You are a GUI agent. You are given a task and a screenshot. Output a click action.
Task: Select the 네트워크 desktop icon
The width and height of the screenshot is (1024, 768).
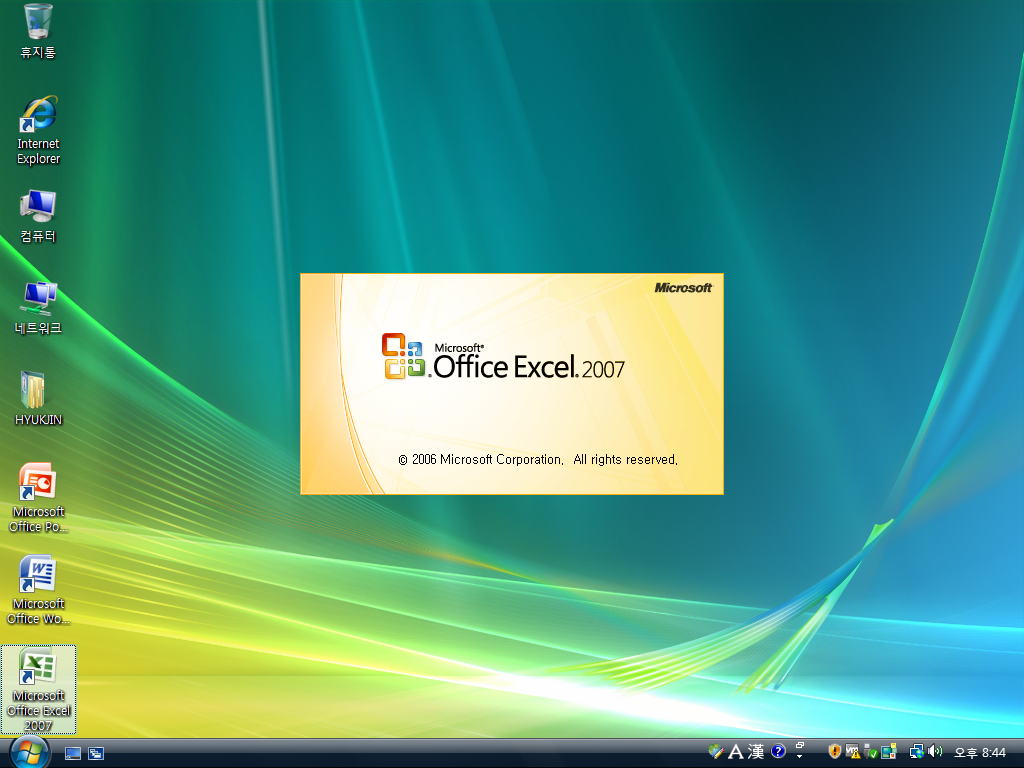click(x=38, y=308)
